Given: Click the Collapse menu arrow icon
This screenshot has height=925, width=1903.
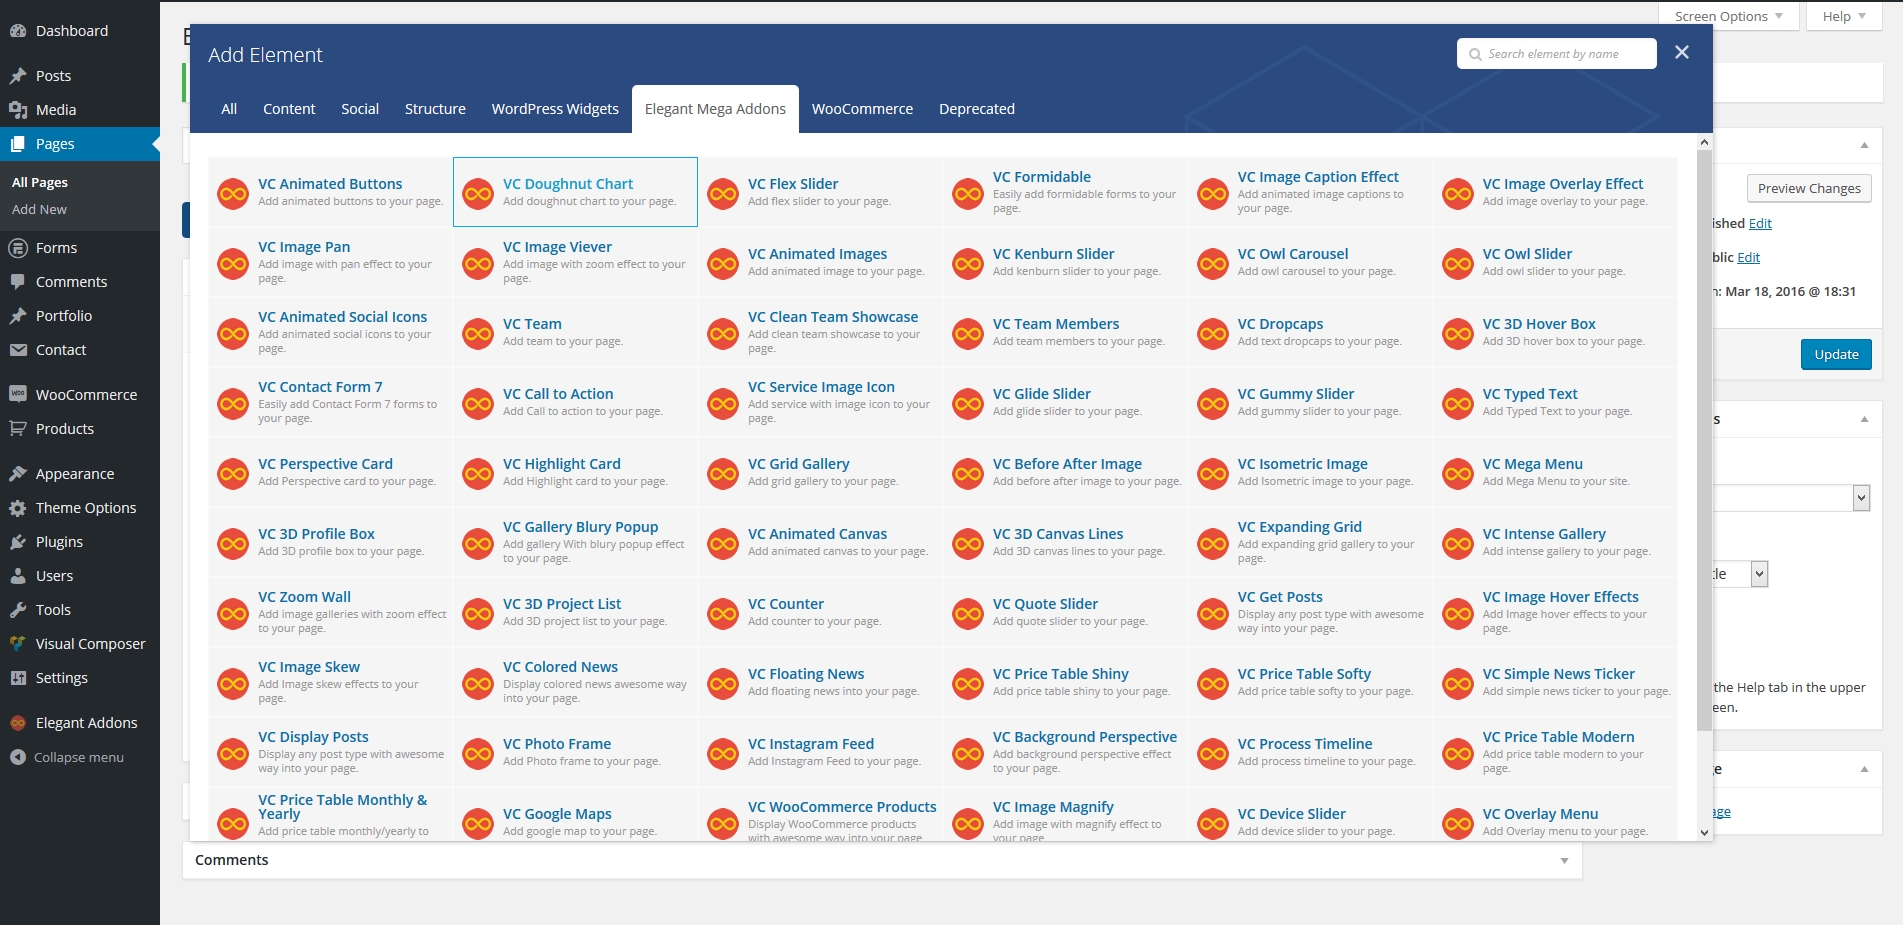Looking at the screenshot, I should (x=17, y=757).
